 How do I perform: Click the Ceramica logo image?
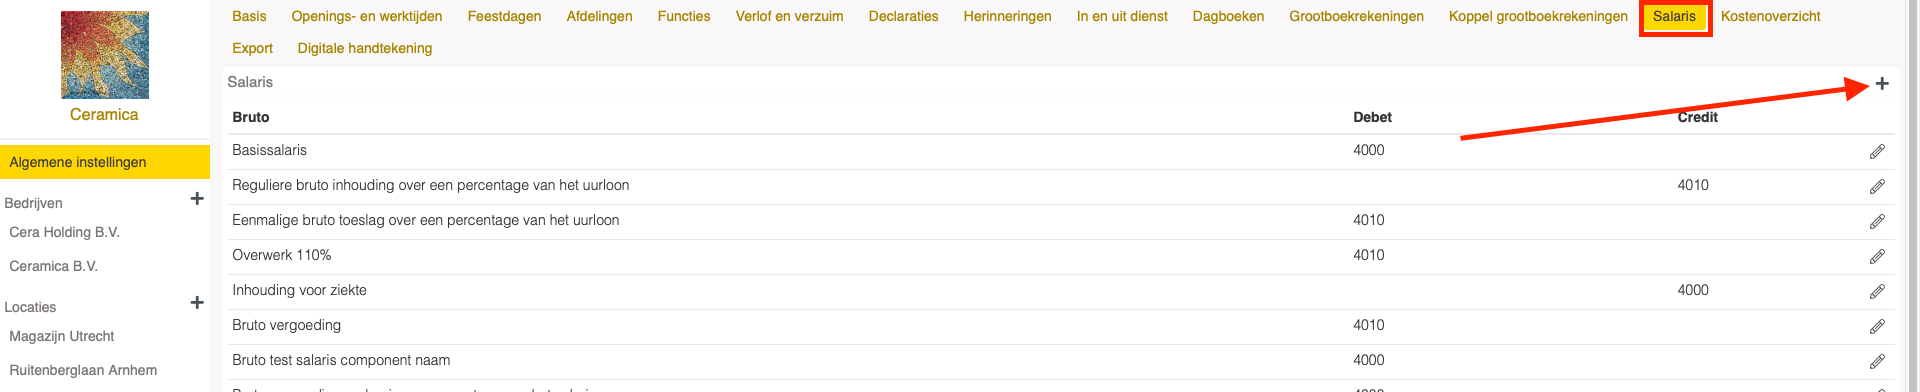[x=105, y=55]
